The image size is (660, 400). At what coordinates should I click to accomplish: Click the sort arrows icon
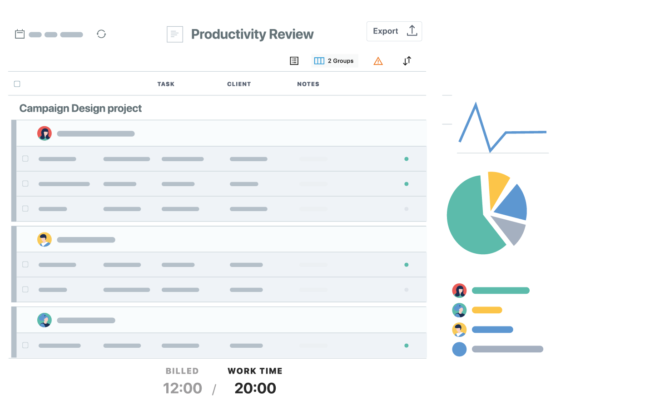tap(407, 61)
